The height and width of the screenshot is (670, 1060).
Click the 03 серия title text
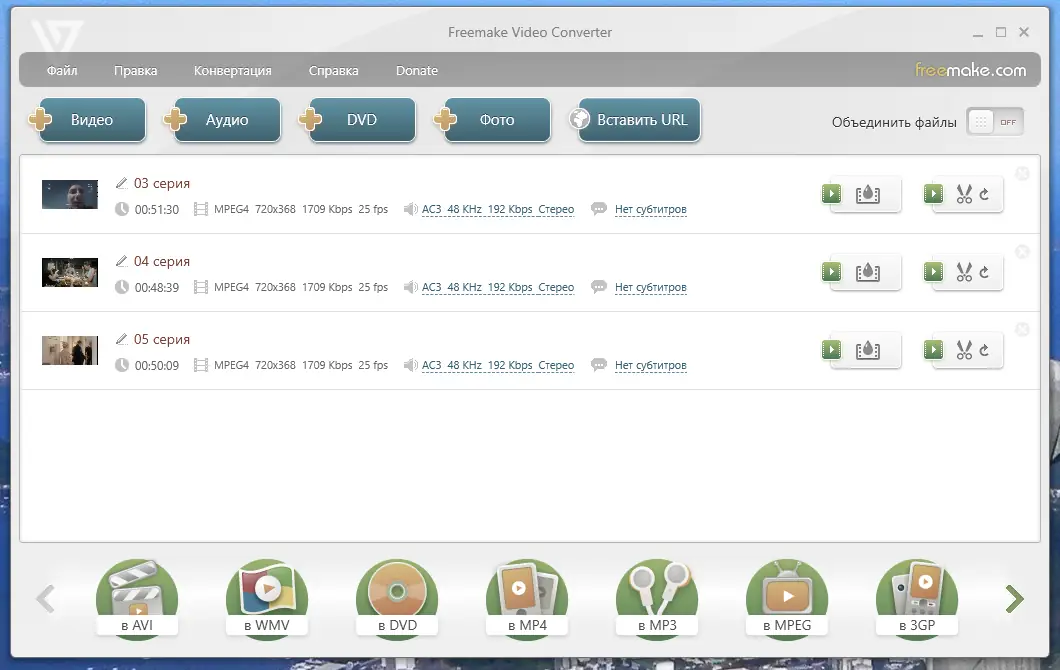(162, 183)
